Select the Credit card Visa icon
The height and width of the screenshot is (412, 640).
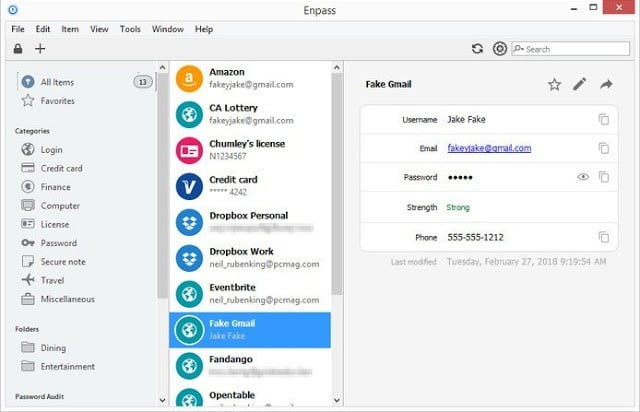coord(189,186)
